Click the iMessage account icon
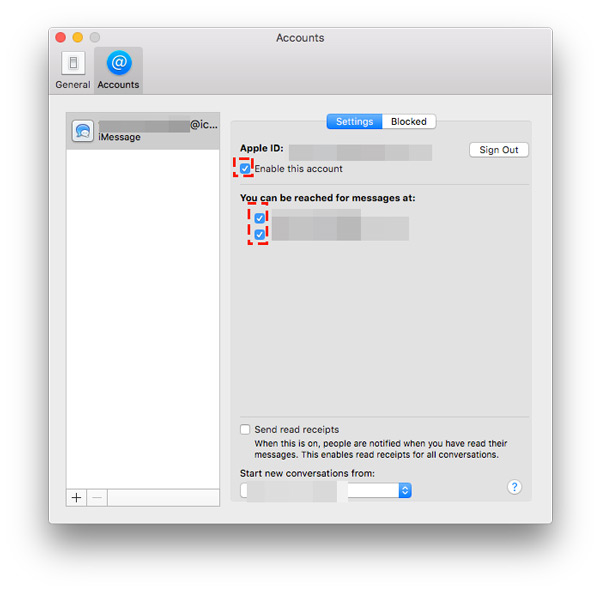This screenshot has height=592, width=600. [83, 131]
